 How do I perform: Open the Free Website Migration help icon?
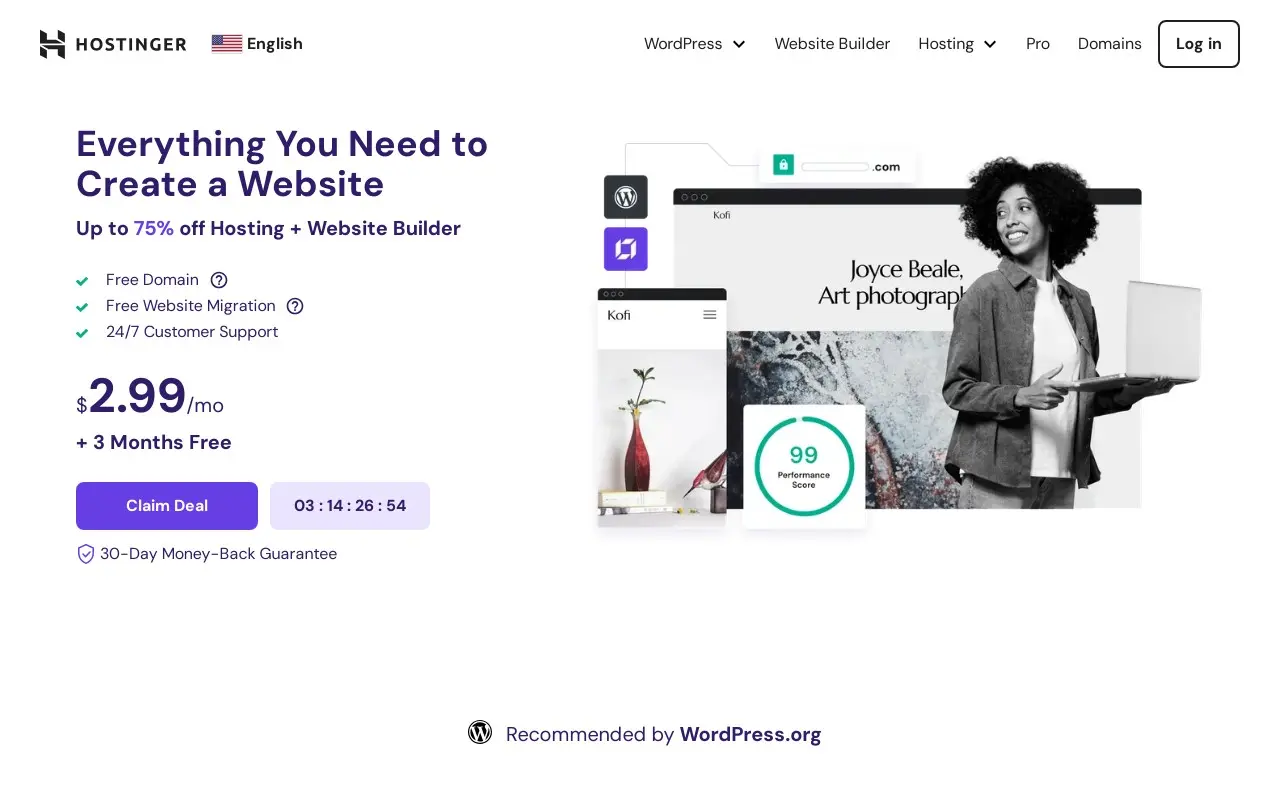(295, 306)
